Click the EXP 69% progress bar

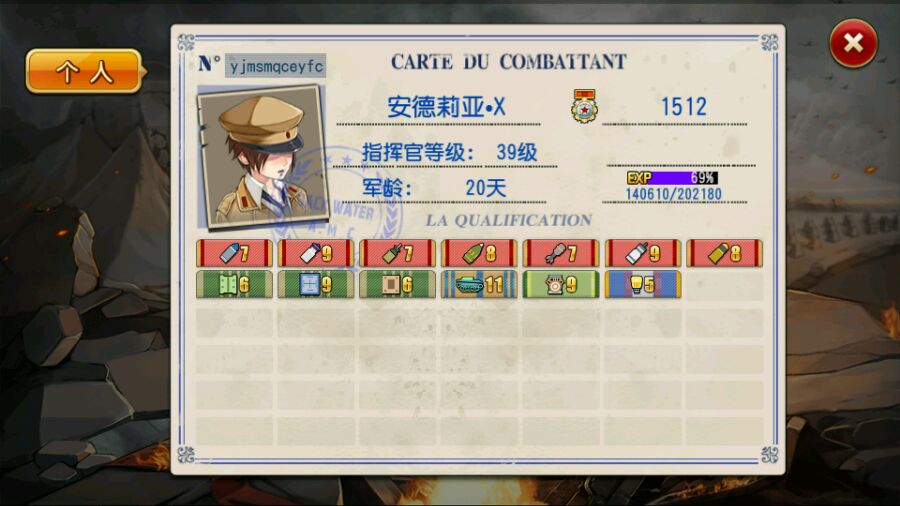point(672,178)
